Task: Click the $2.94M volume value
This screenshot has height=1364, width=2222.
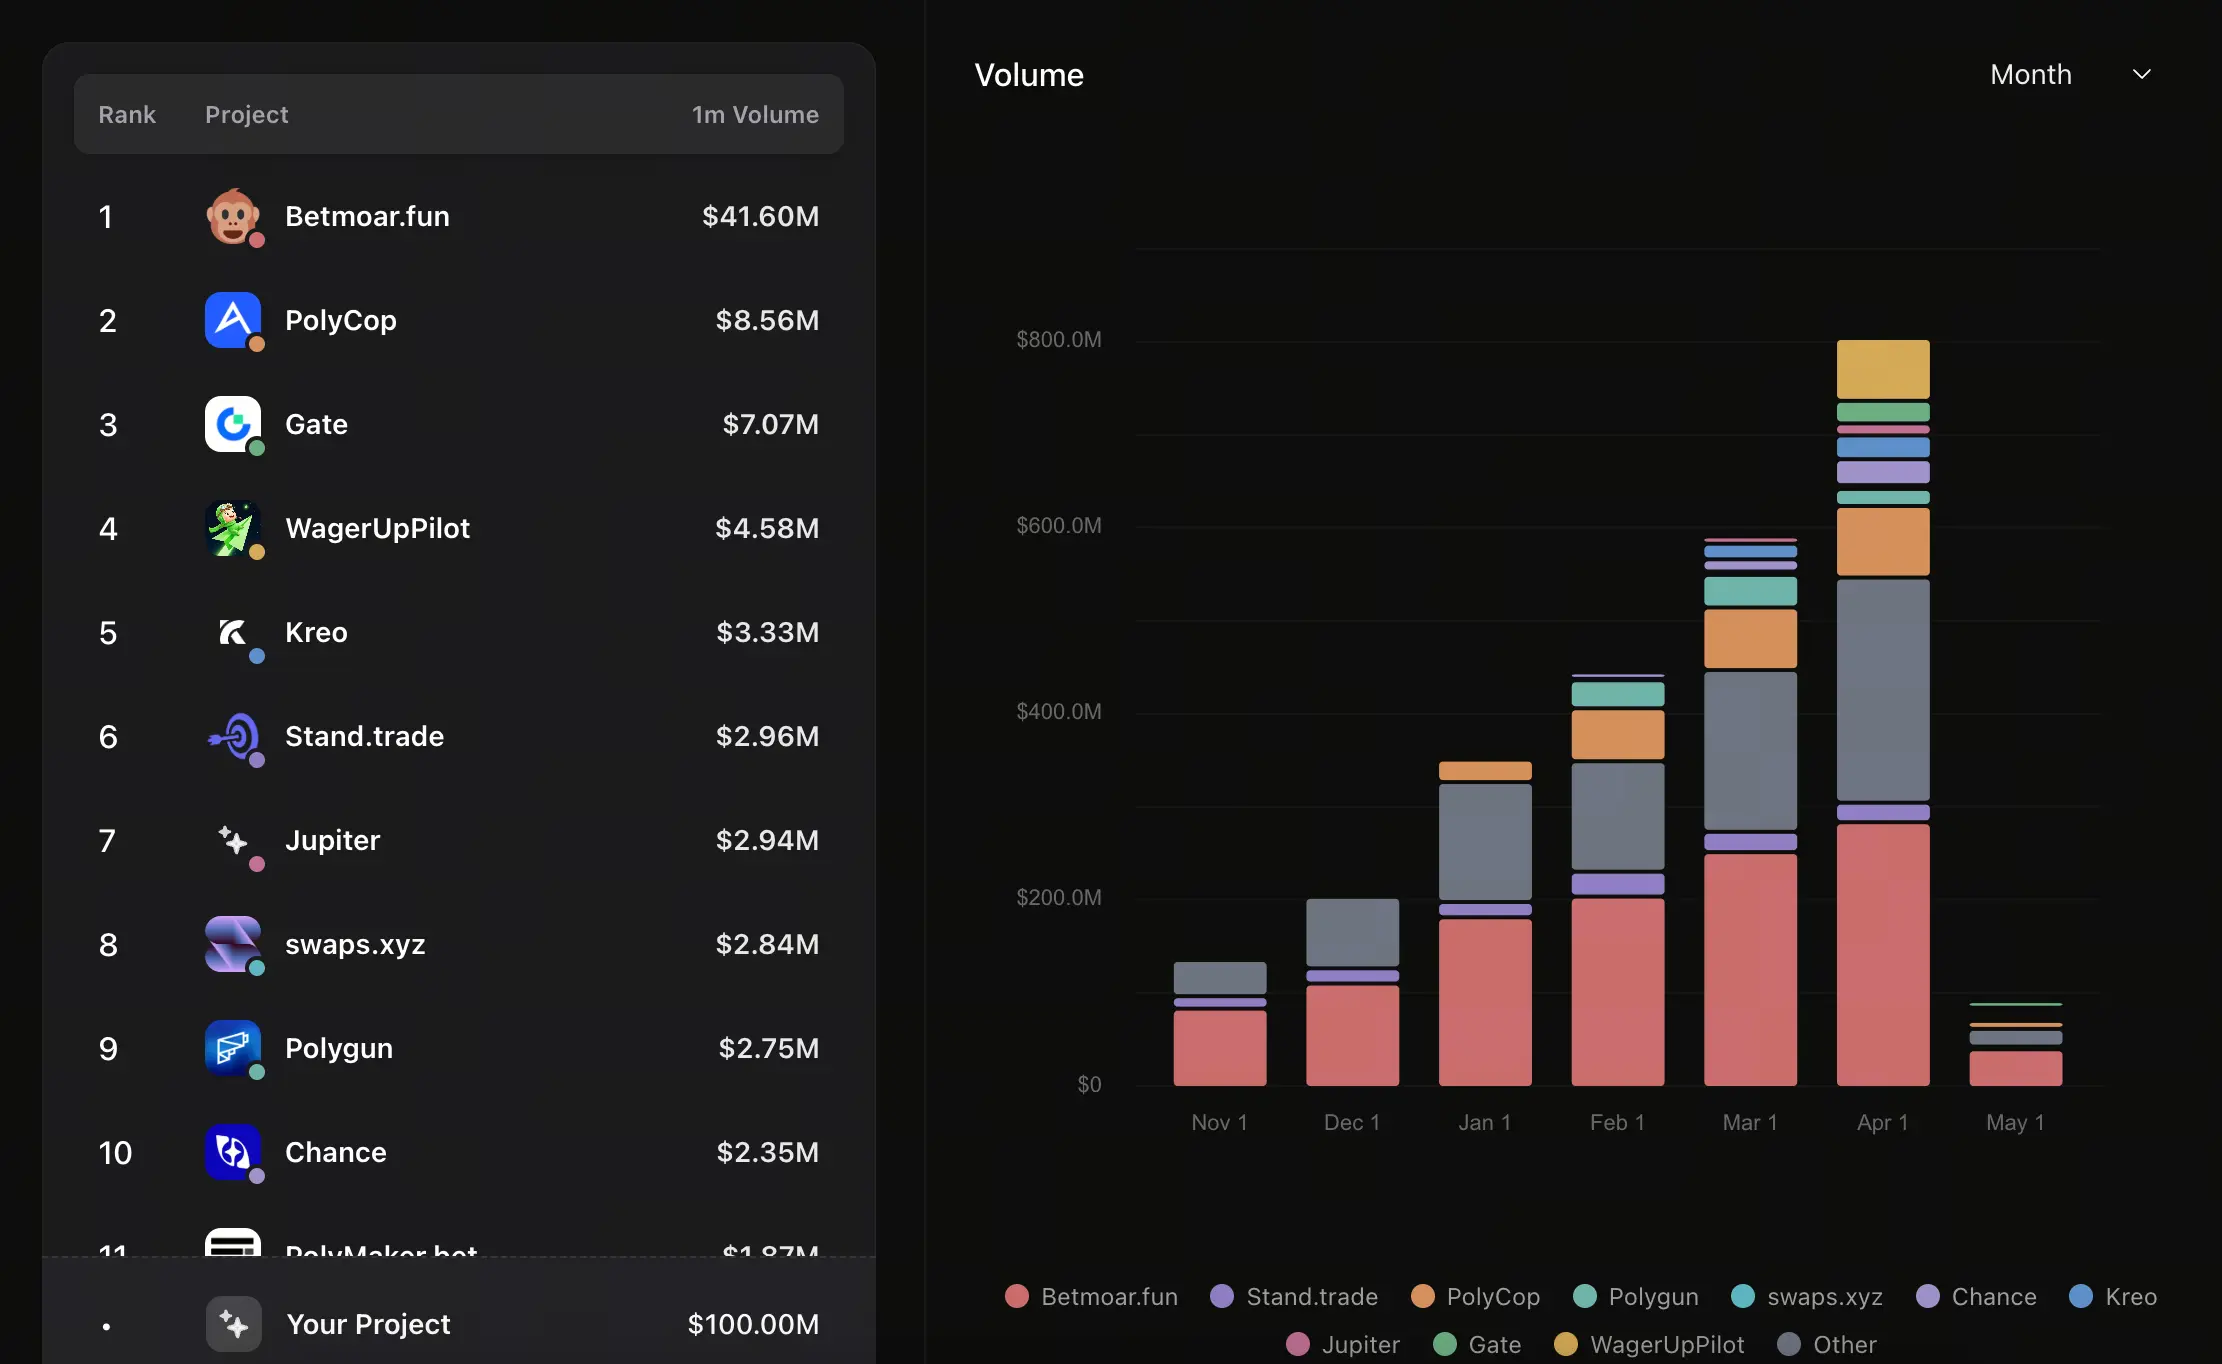Action: [767, 840]
